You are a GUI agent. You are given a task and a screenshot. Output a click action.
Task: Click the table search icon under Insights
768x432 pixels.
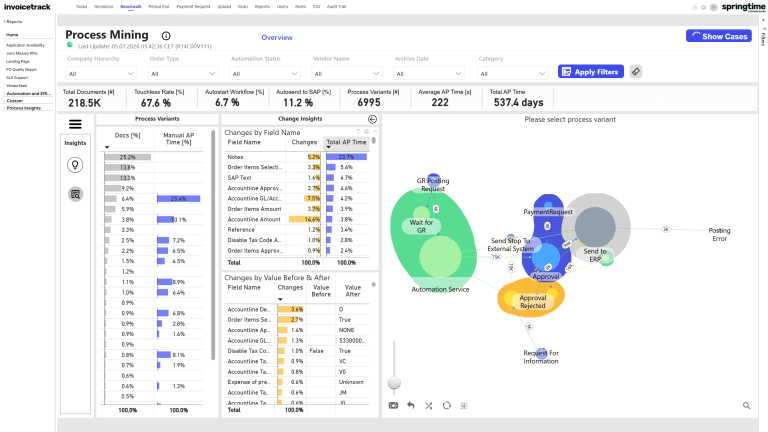tap(75, 194)
